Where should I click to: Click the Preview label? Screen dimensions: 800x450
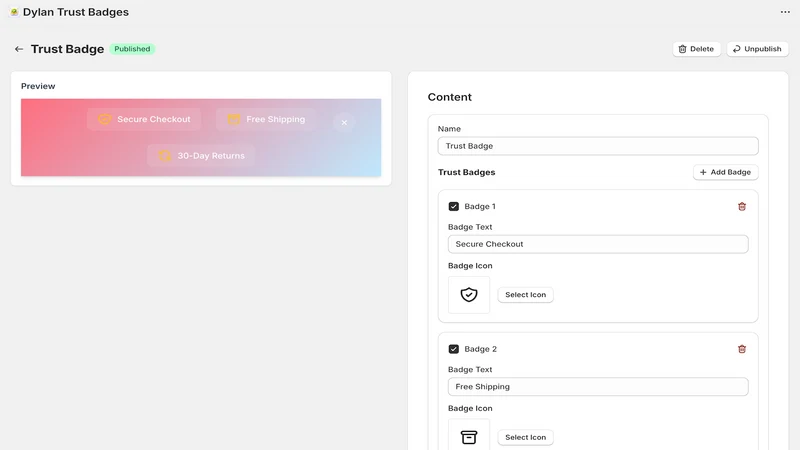[x=38, y=86]
